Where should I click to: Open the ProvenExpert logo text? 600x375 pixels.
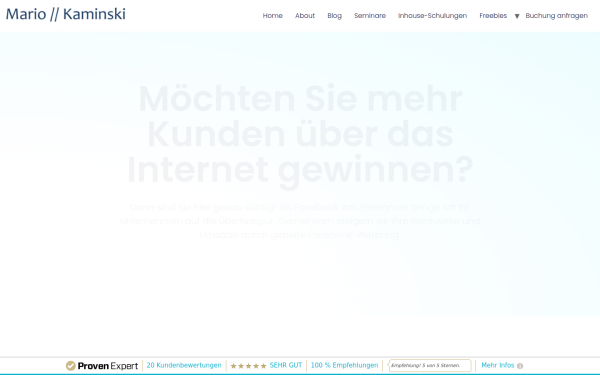pos(108,366)
